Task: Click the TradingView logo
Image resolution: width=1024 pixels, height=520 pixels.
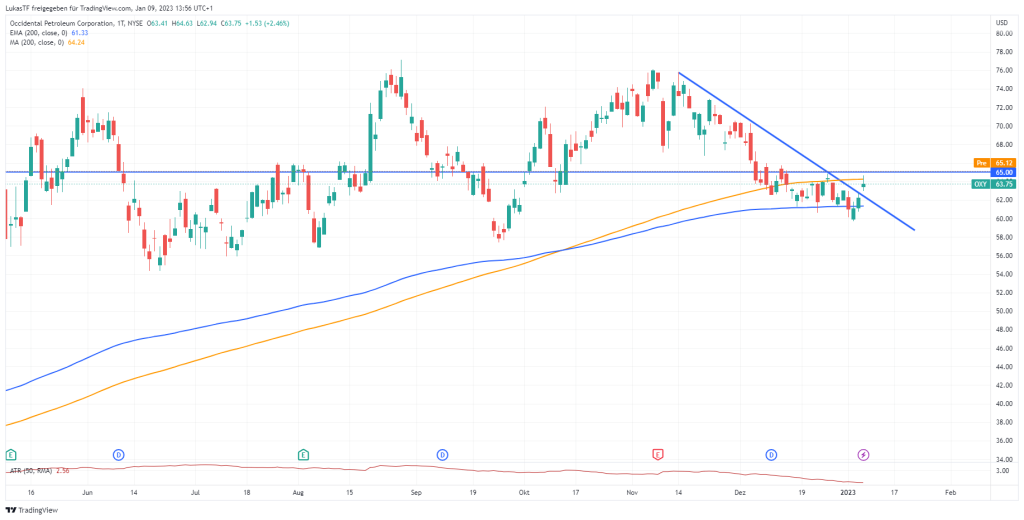Action: point(32,510)
